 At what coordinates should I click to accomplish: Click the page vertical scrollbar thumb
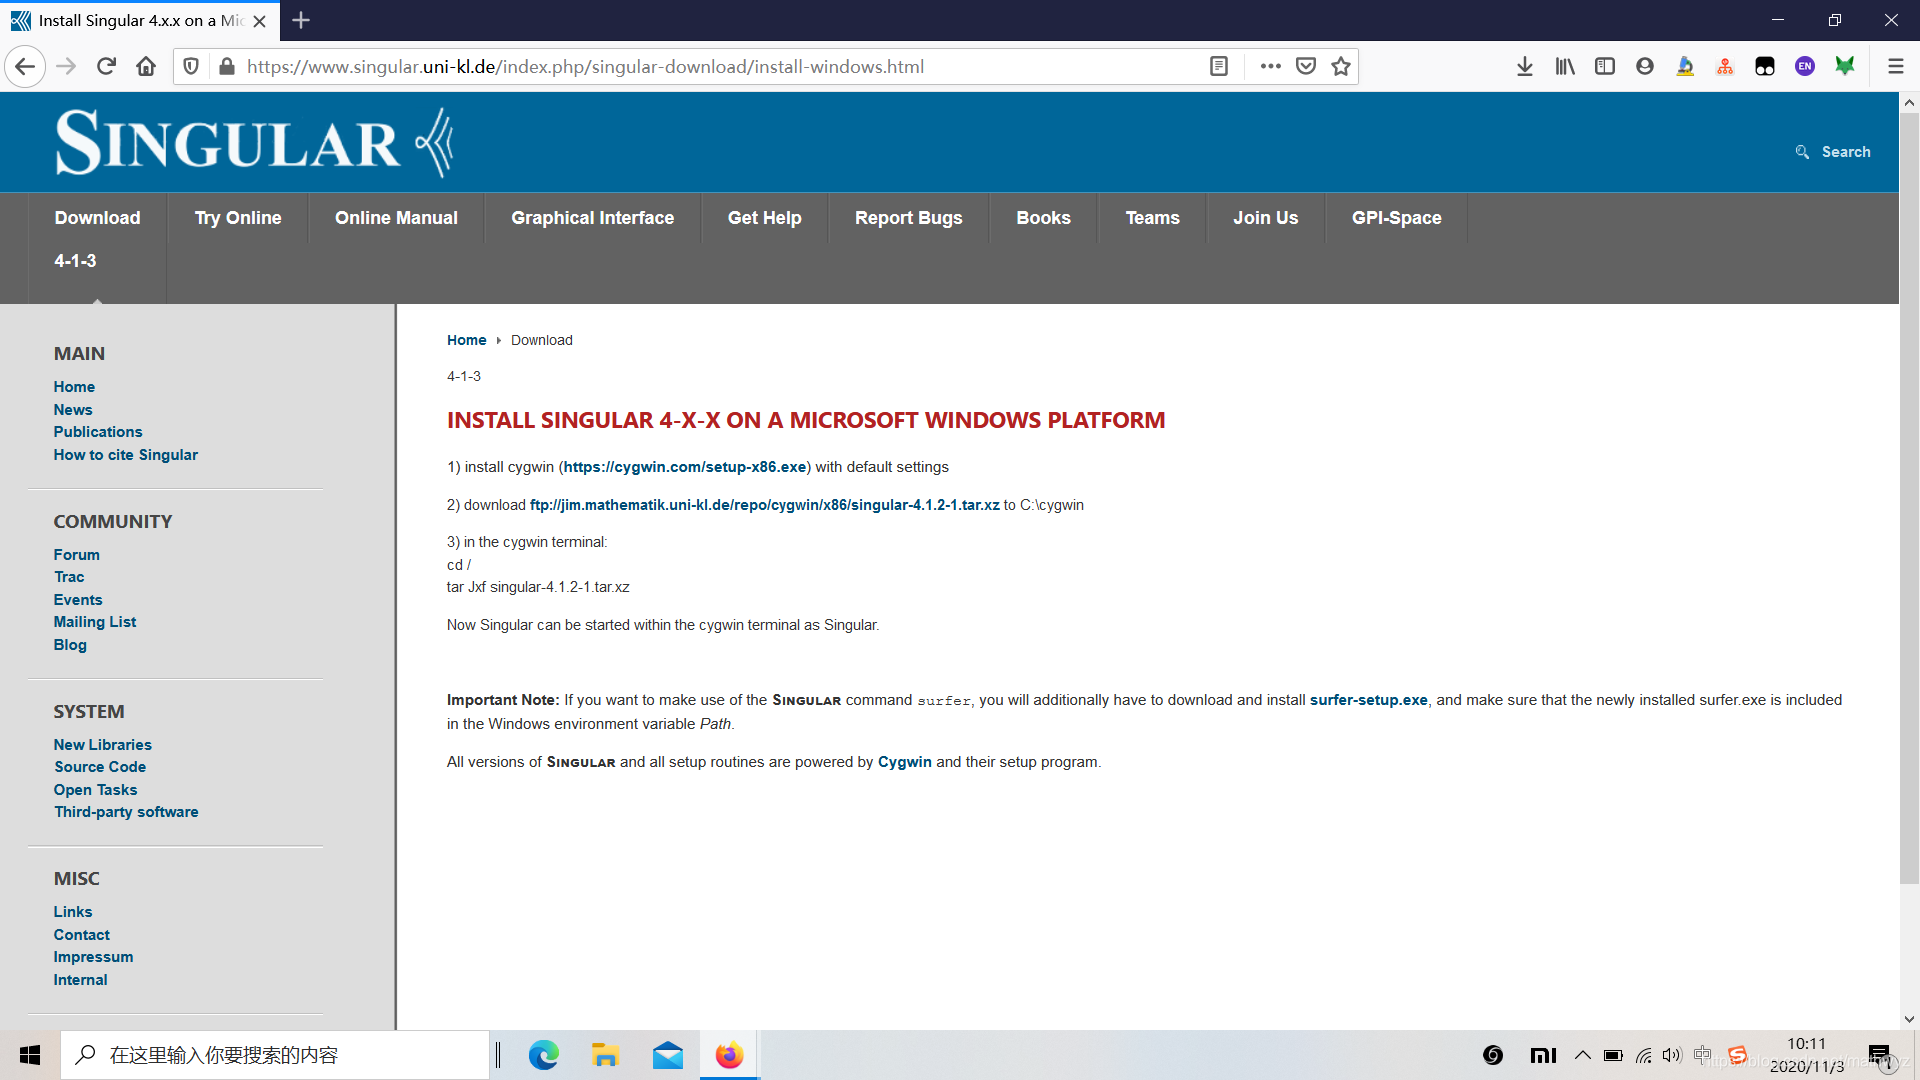1909,500
